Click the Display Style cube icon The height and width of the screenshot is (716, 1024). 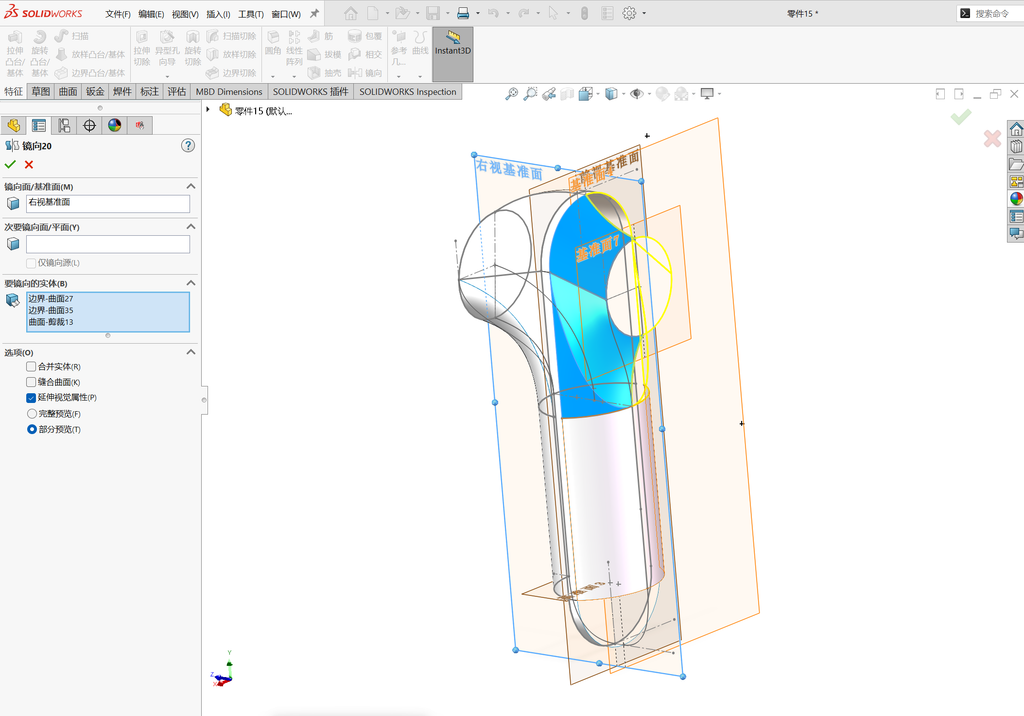(x=611, y=94)
